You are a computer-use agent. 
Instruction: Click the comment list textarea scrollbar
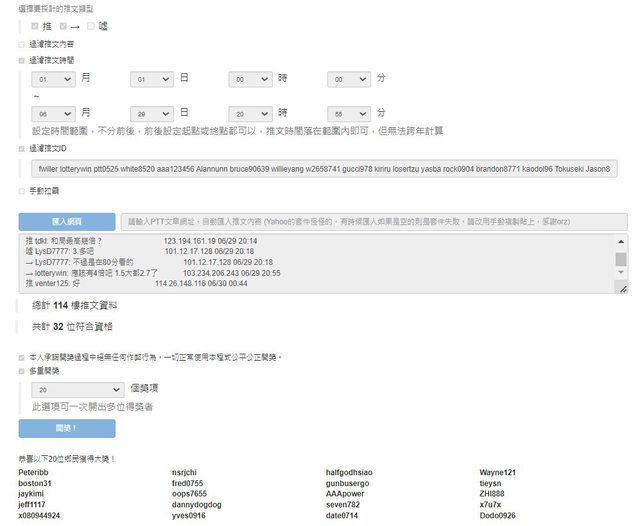tap(621, 262)
